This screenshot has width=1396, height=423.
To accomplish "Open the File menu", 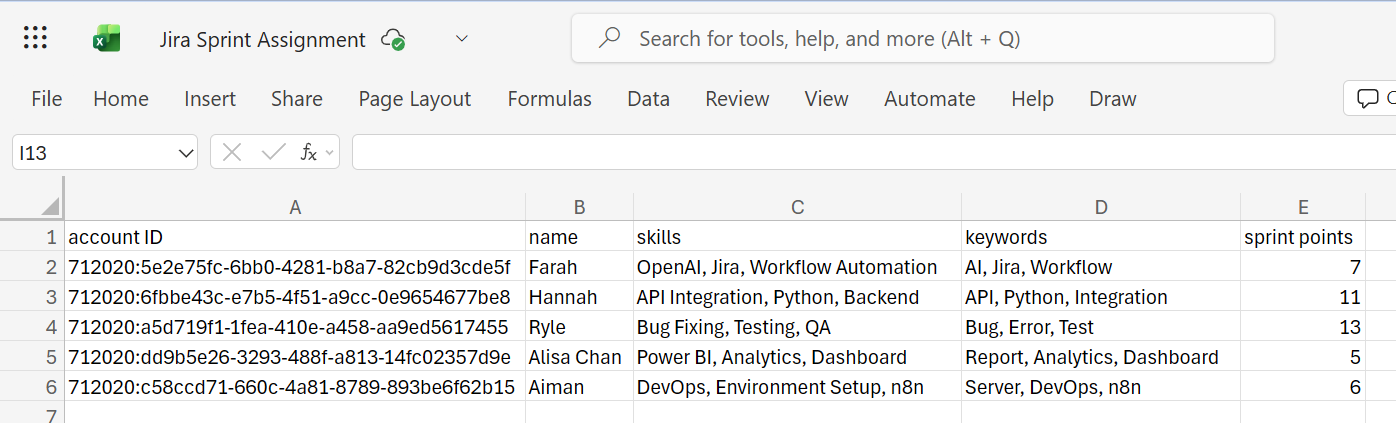I will pos(47,99).
